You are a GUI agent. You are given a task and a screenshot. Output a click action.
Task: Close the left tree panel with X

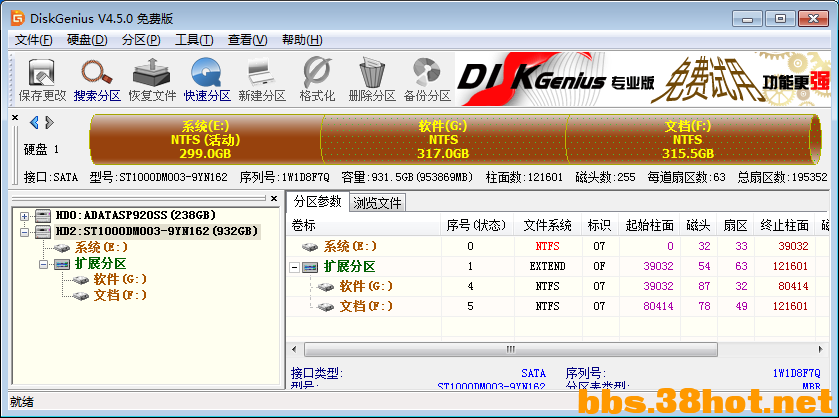[x=274, y=199]
